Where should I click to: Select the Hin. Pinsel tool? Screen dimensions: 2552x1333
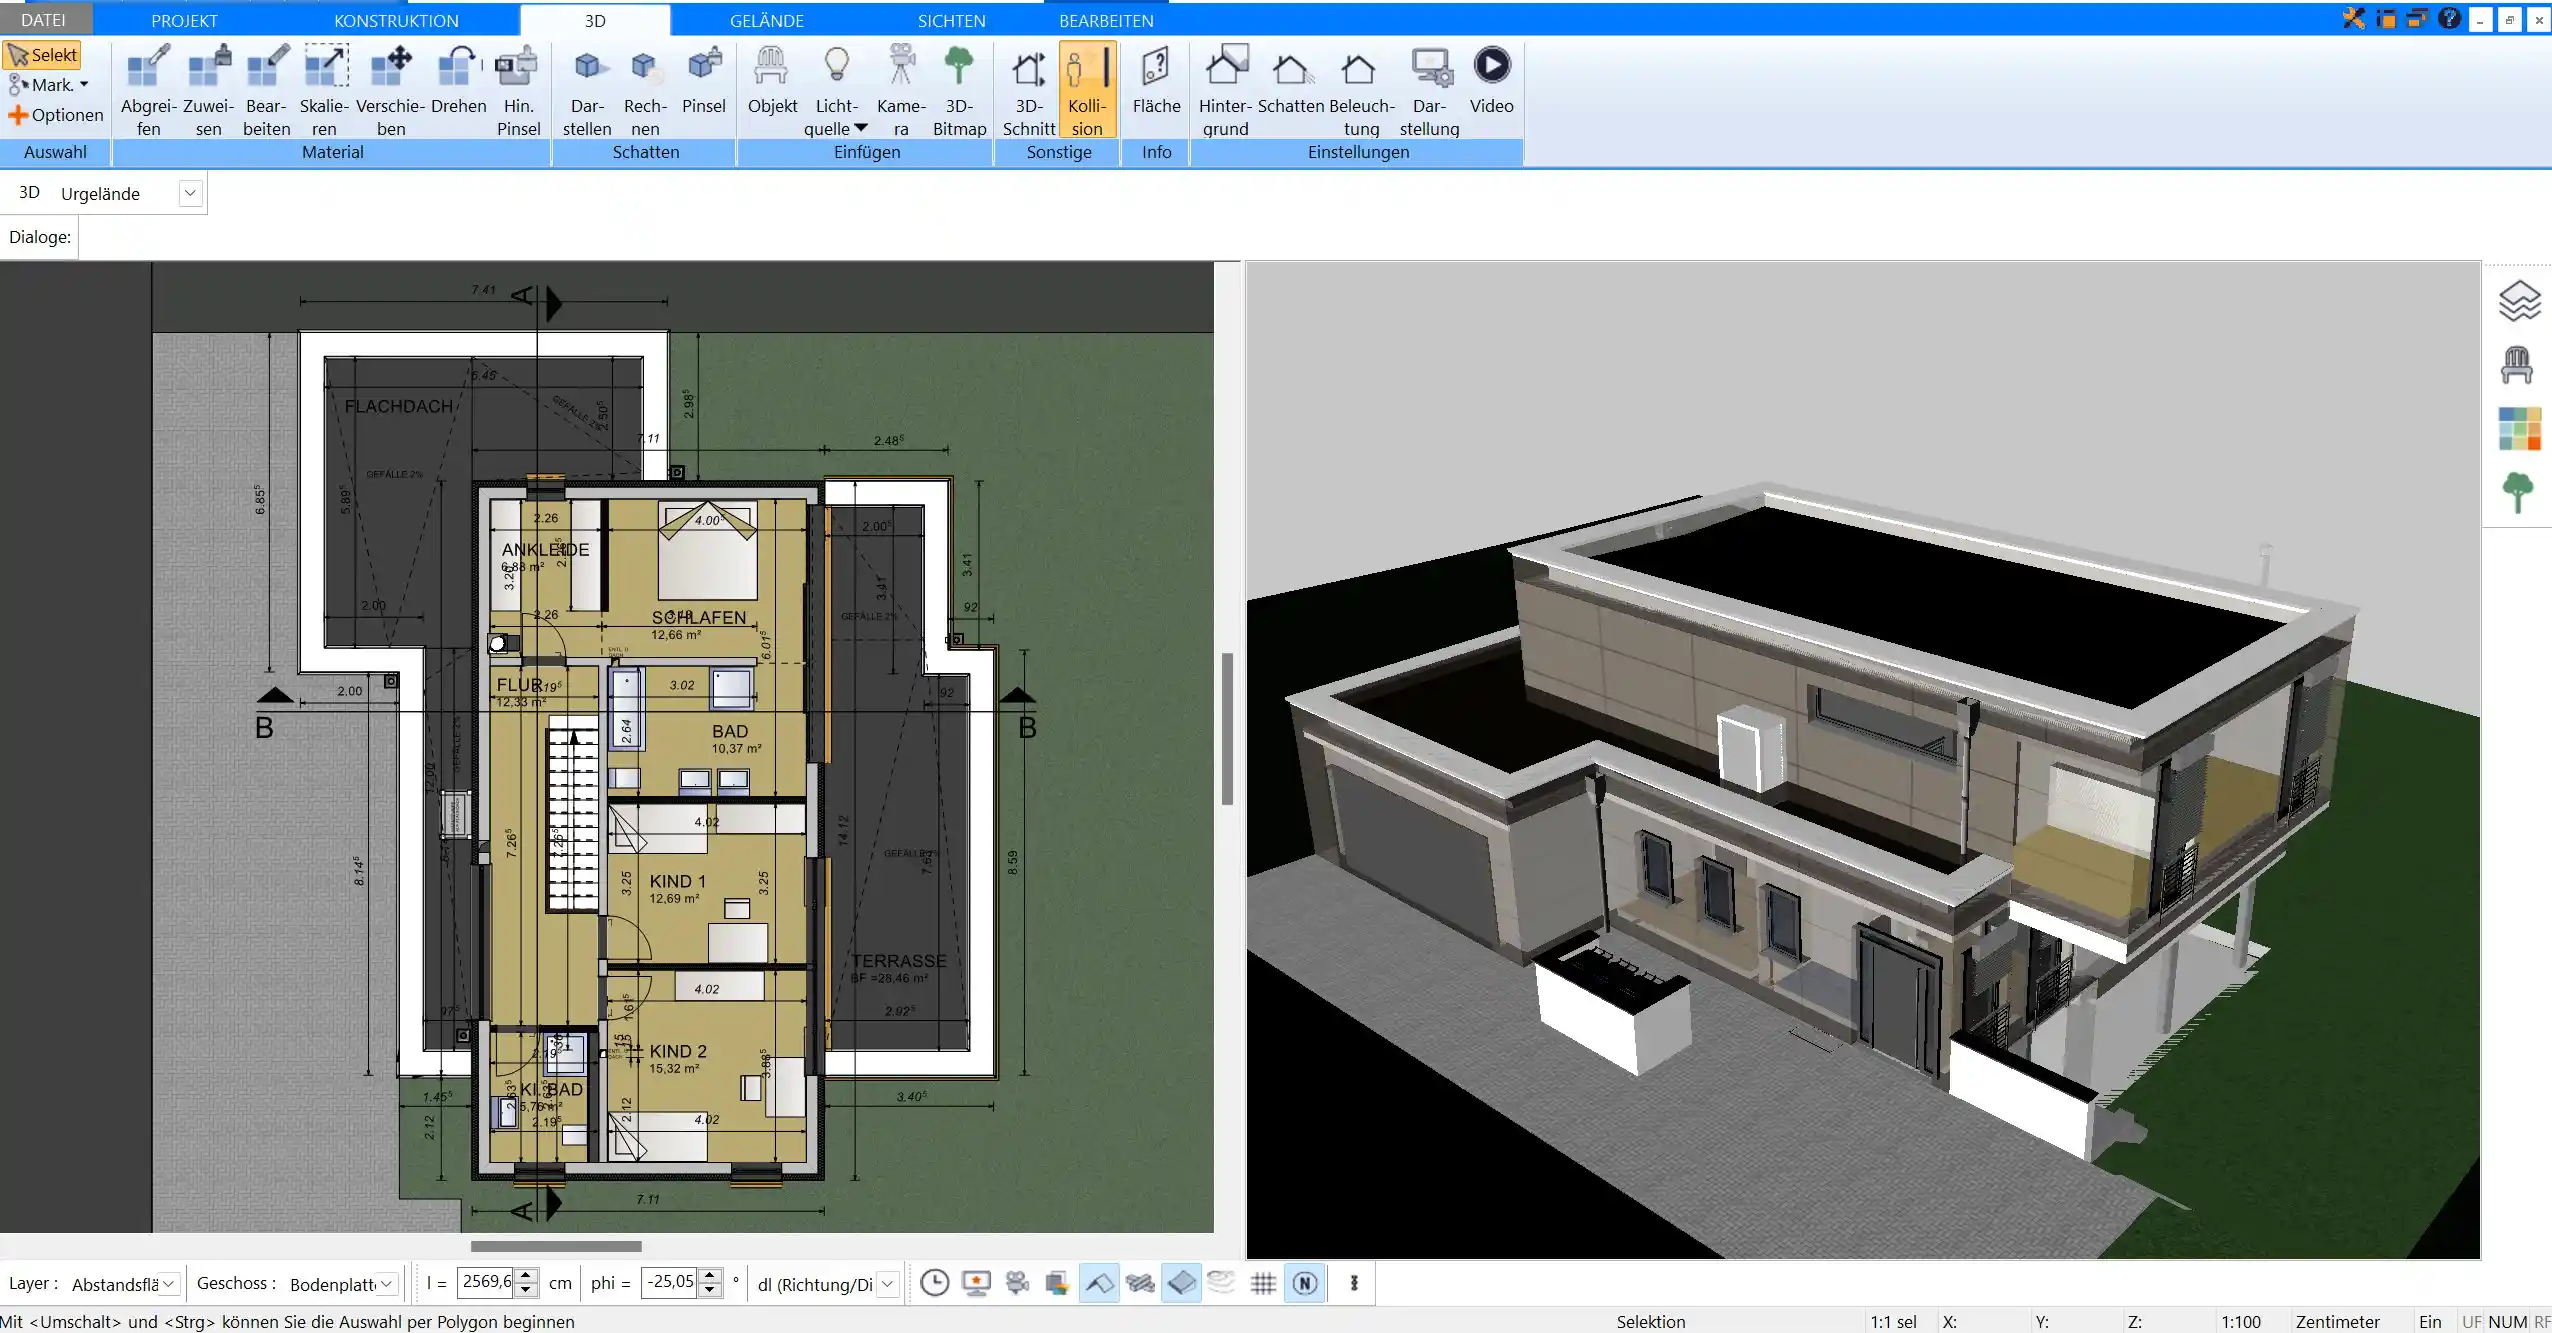point(518,90)
